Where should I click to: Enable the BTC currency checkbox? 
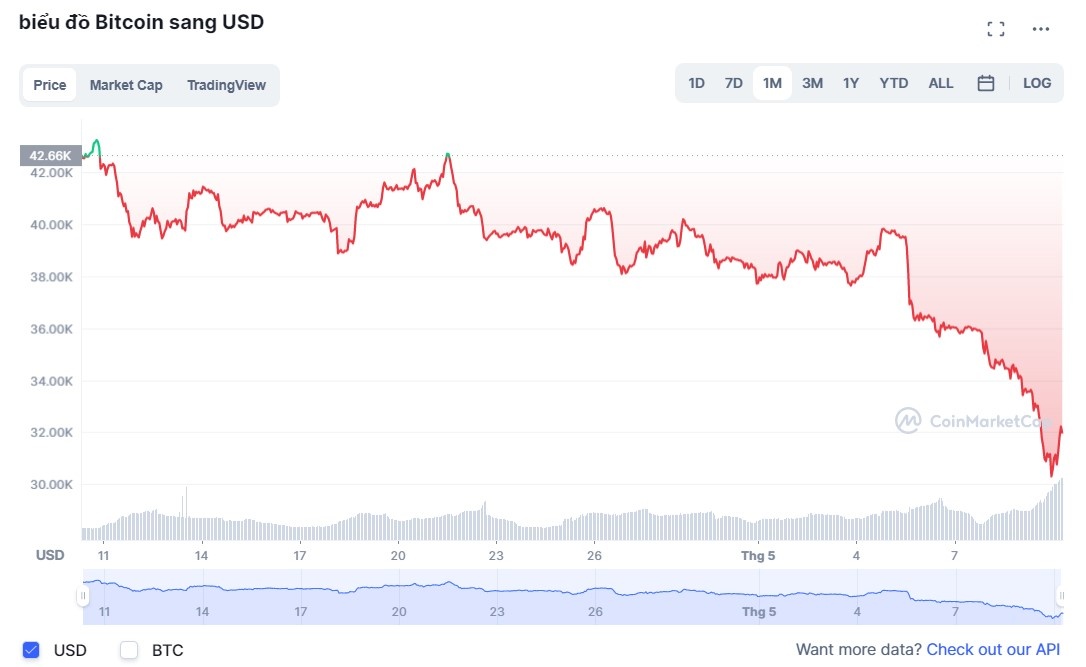click(129, 650)
